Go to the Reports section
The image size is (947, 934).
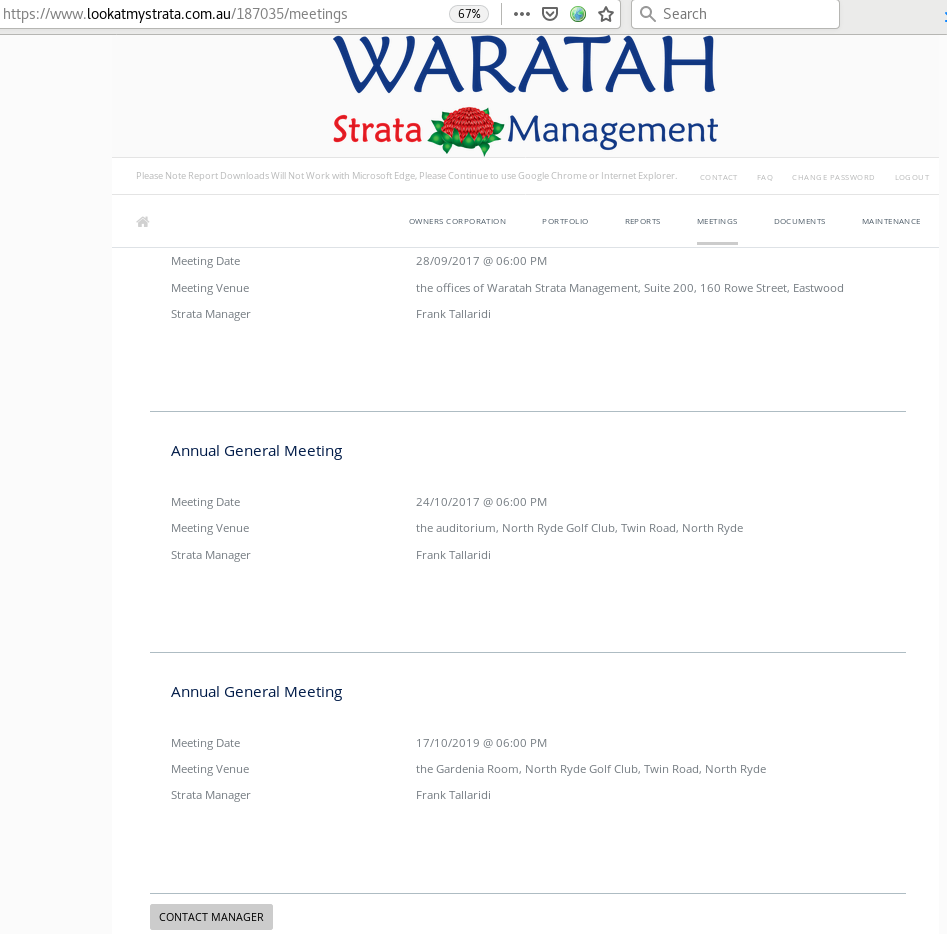coord(643,222)
